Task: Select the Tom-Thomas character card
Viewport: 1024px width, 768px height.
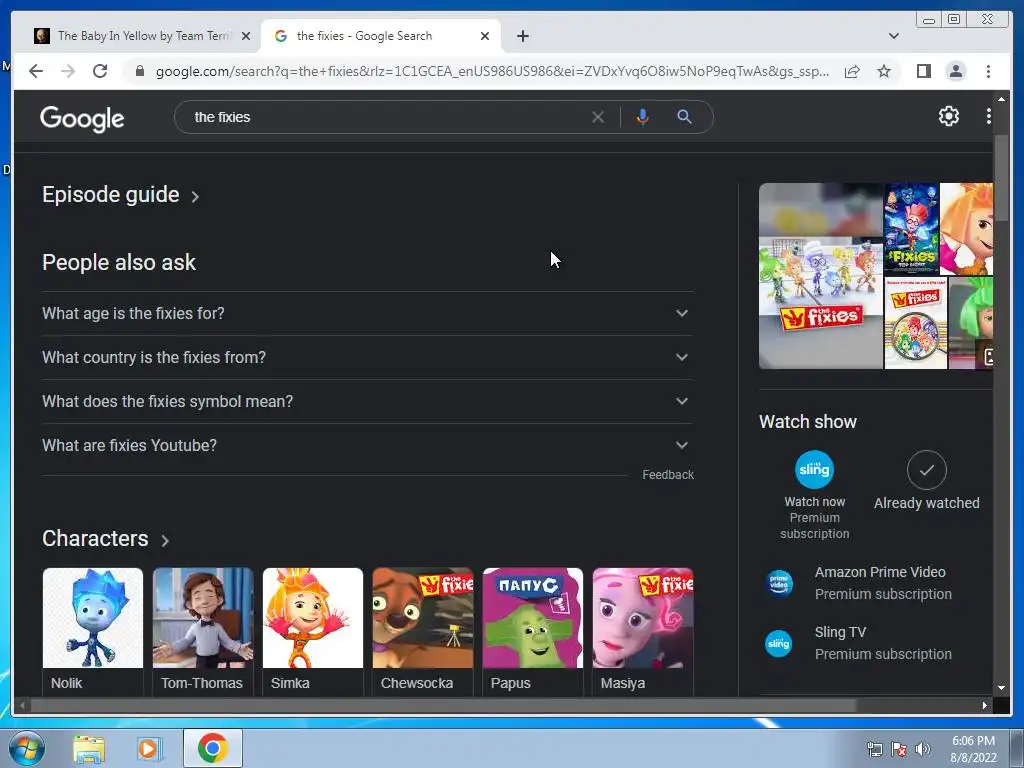Action: coord(203,631)
